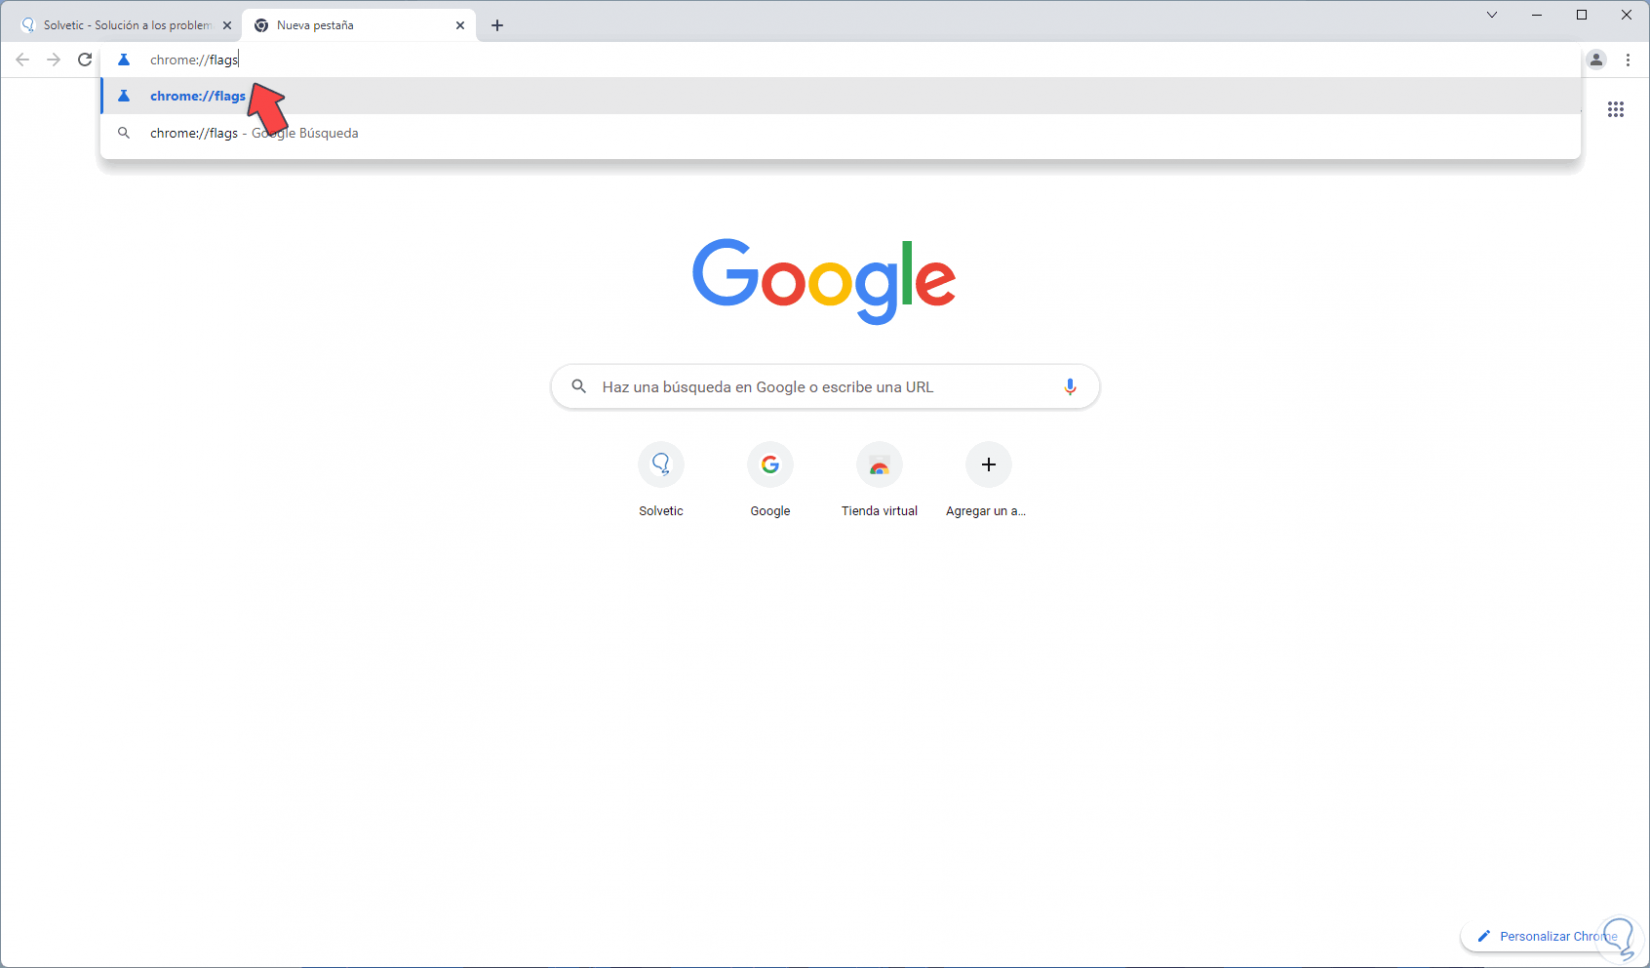Focus the Google search box

(825, 387)
